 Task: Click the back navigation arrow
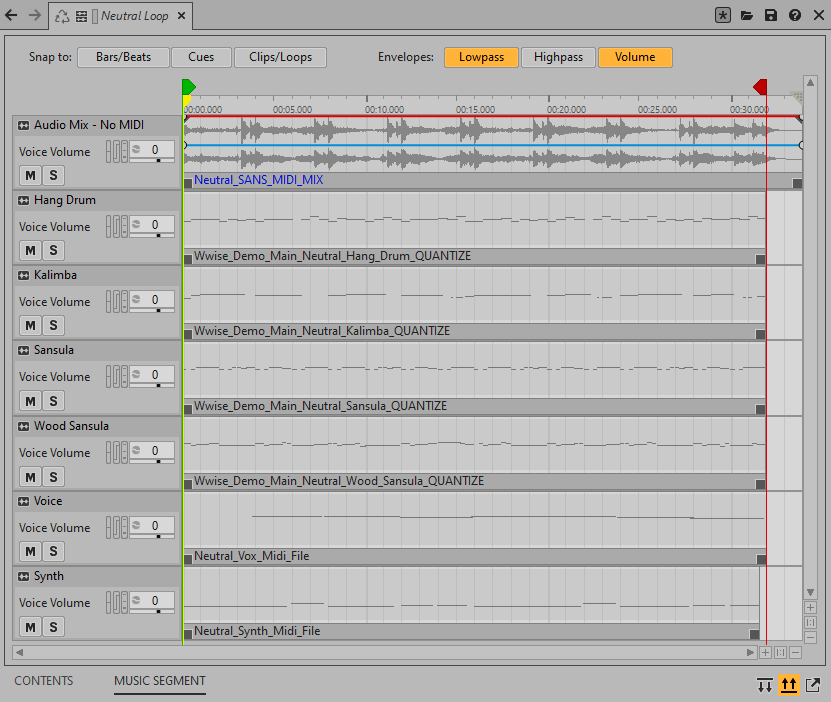coord(11,16)
